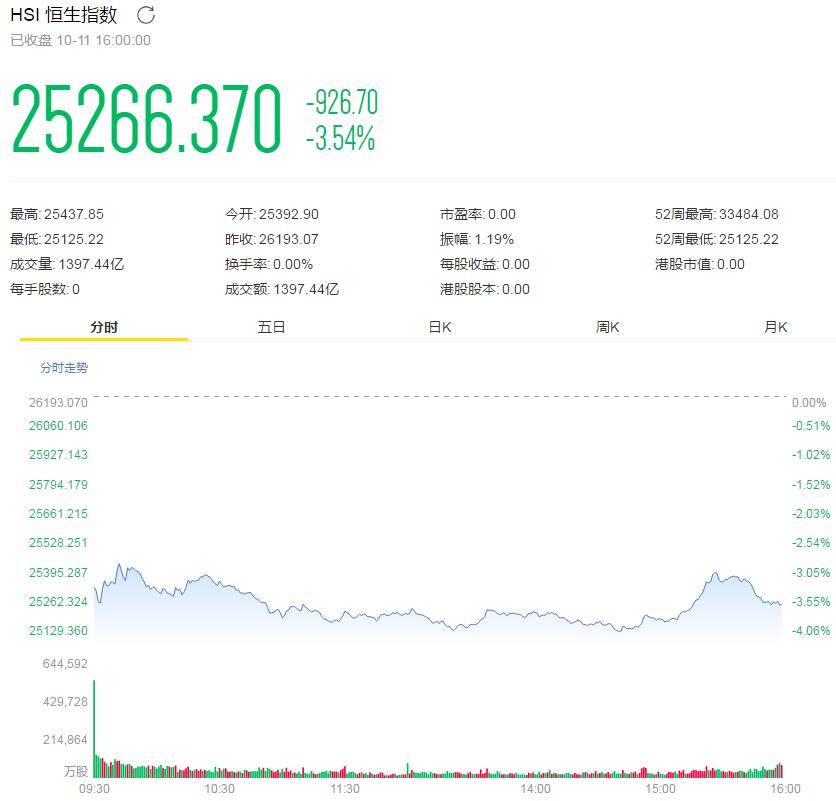
Task: Click the 振幅 1.19% statistic
Action: (x=477, y=239)
